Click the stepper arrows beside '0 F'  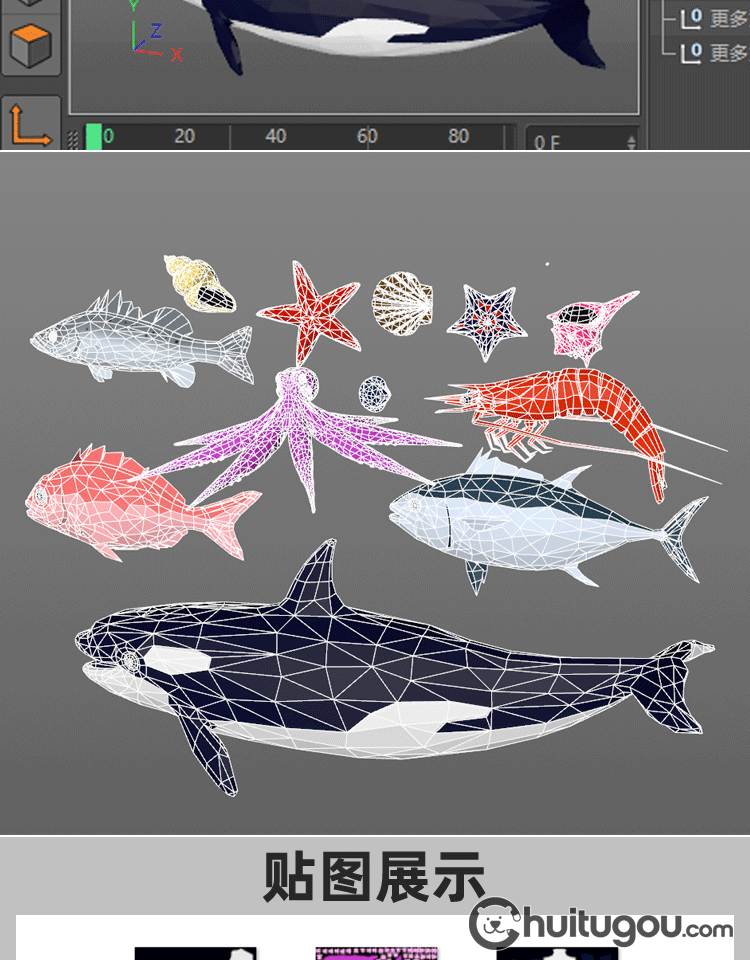point(631,142)
